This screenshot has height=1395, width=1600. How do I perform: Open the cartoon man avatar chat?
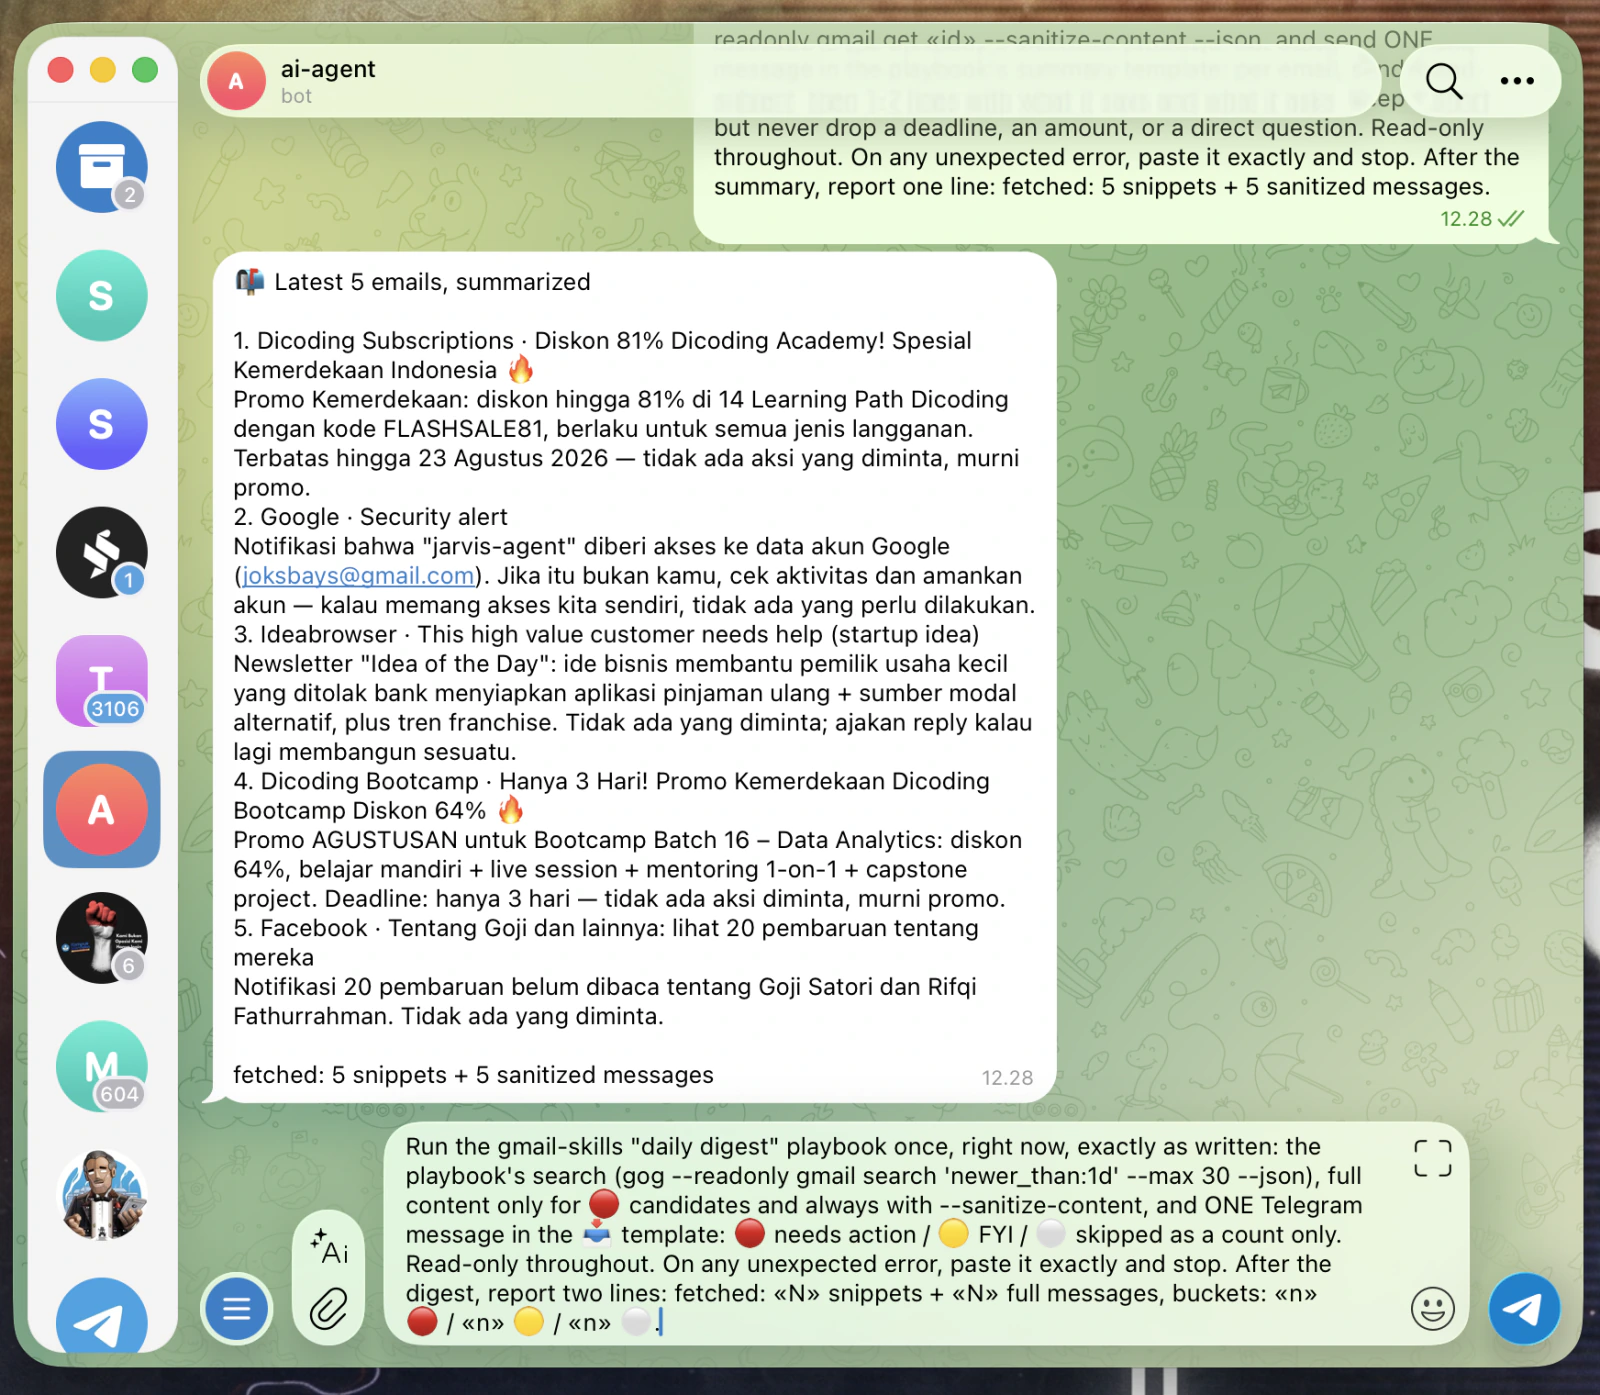pos(101,1195)
